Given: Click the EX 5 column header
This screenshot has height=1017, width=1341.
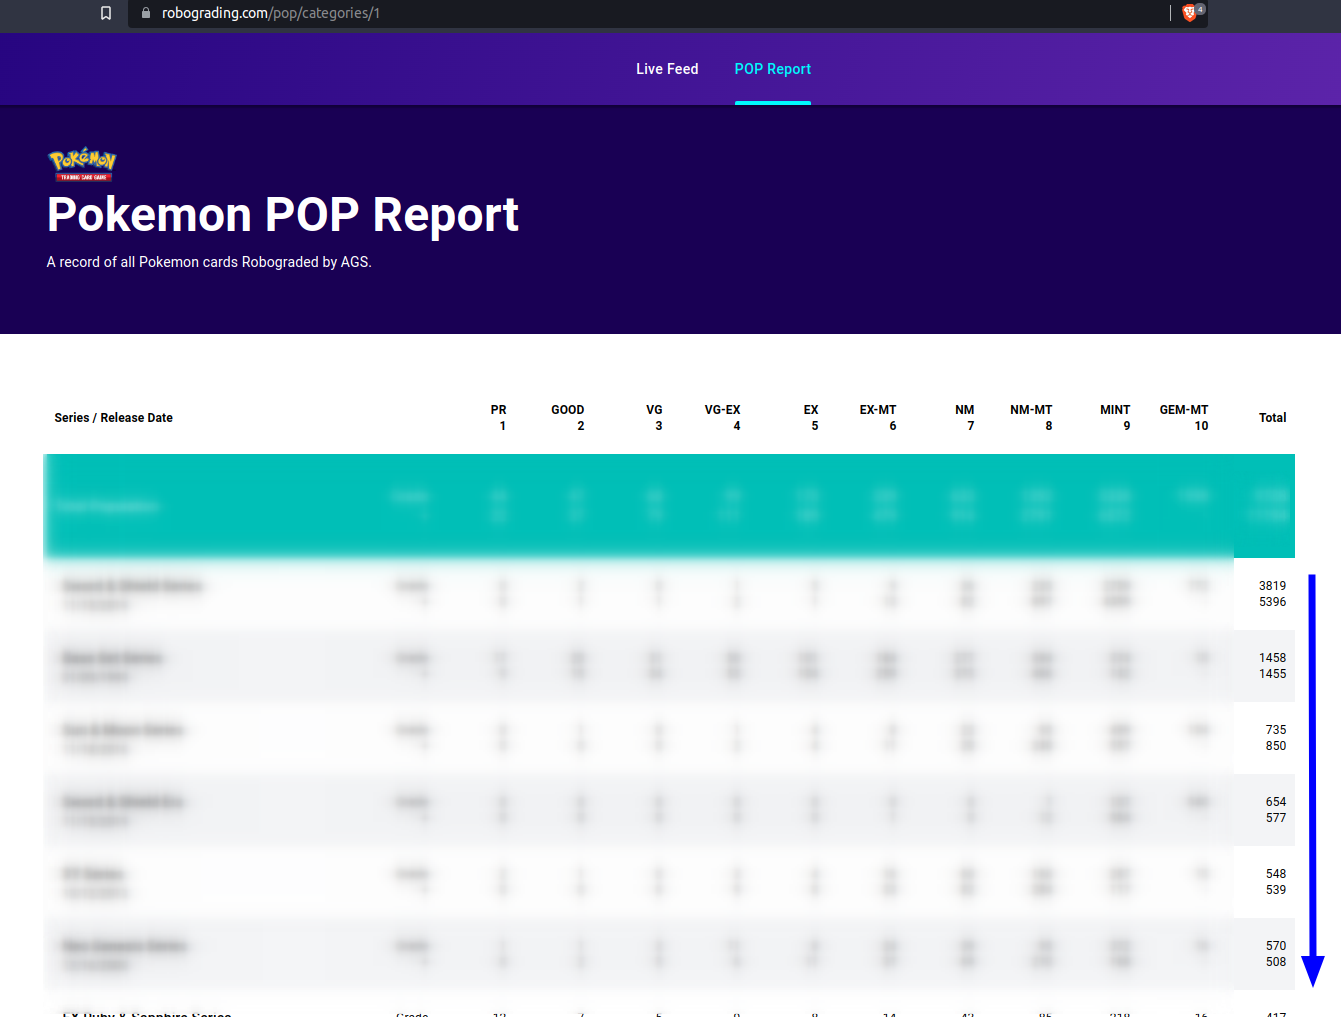Looking at the screenshot, I should (x=811, y=418).
